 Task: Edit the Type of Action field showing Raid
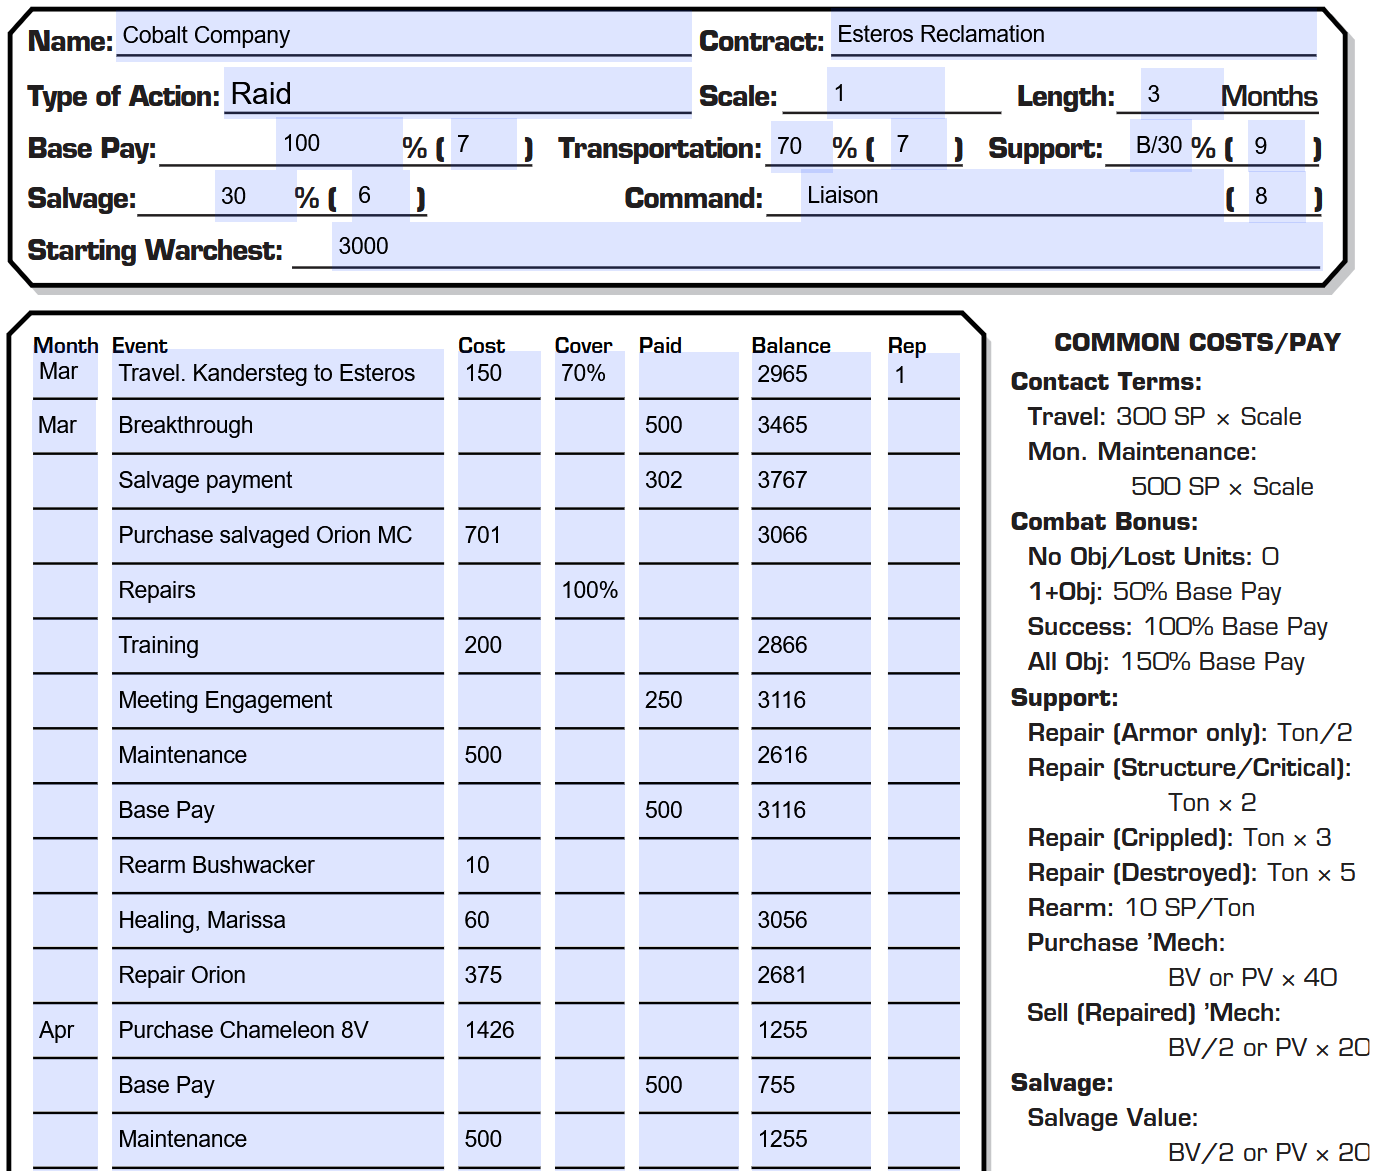pyautogui.click(x=458, y=92)
